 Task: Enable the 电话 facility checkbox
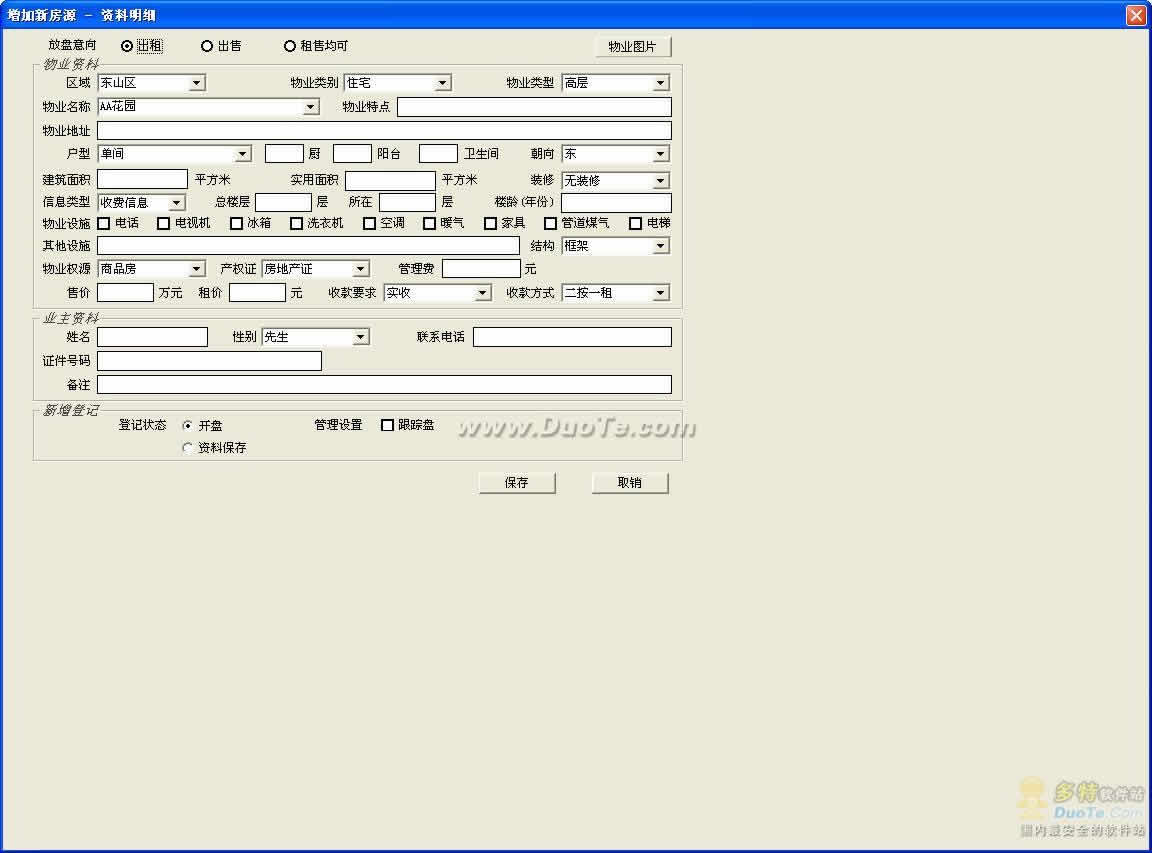click(104, 223)
